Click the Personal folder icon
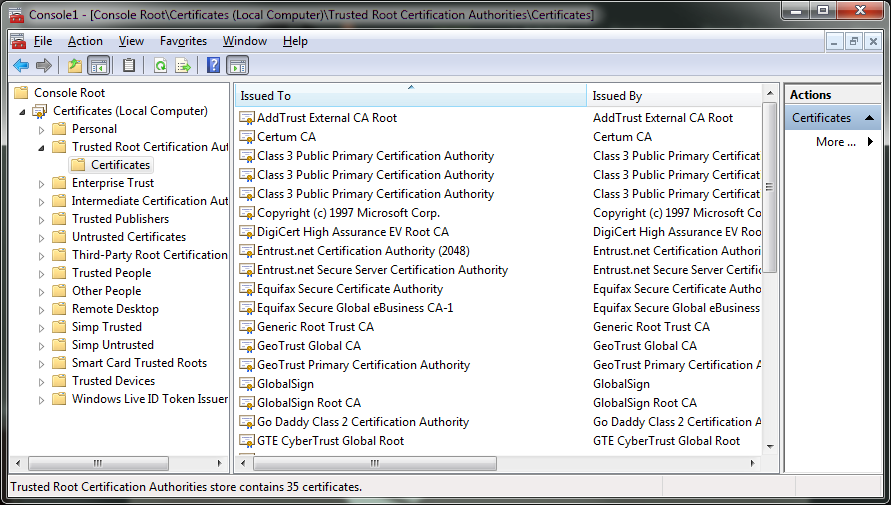 59,129
